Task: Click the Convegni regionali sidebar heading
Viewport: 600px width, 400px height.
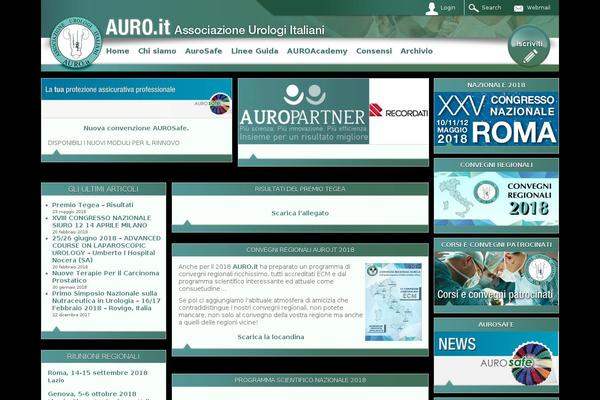Action: (x=496, y=165)
